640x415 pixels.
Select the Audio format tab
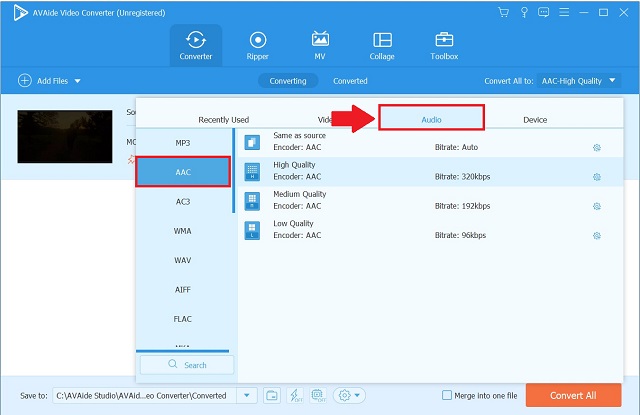431,118
